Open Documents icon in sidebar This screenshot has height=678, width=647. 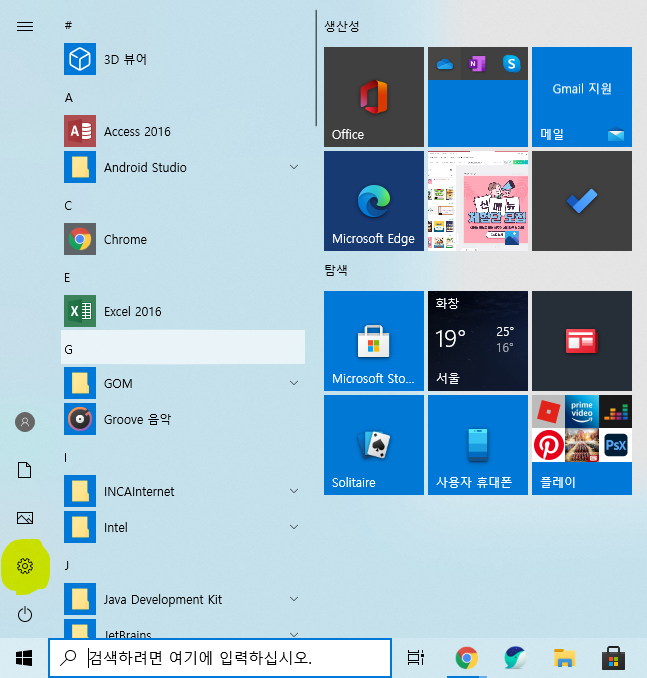tap(25, 470)
